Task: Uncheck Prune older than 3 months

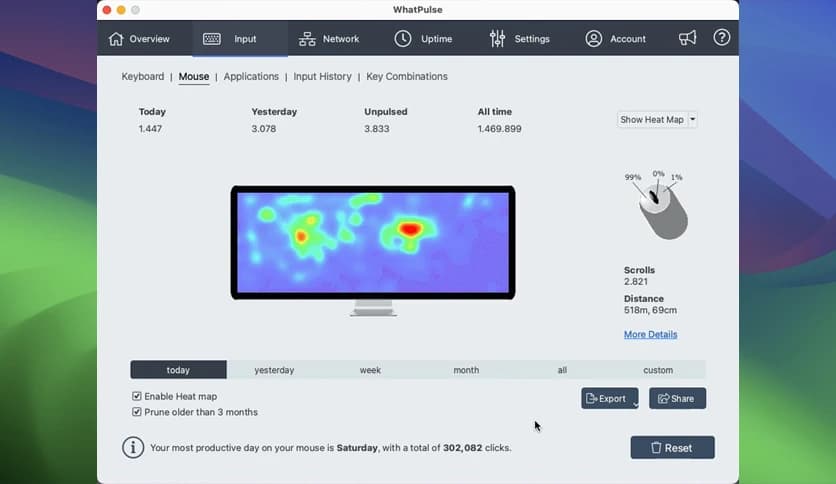Action: (x=137, y=412)
